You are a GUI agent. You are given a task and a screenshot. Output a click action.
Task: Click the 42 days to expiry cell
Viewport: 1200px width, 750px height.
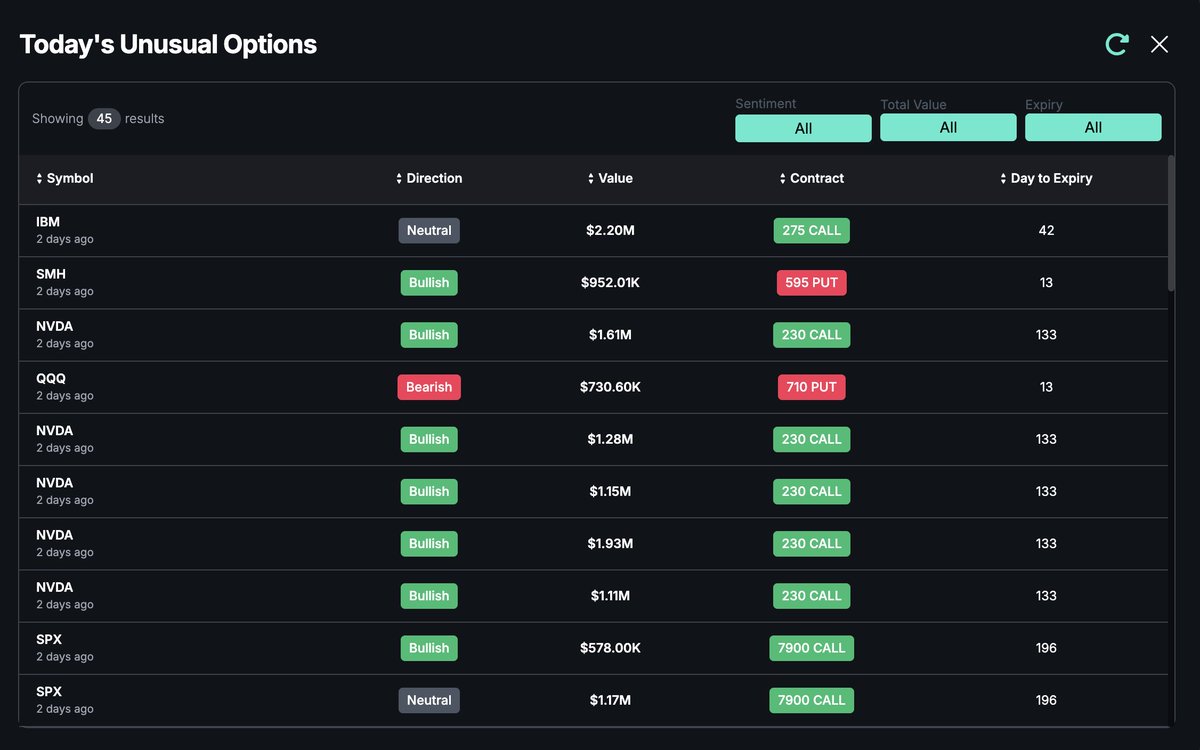(1046, 230)
